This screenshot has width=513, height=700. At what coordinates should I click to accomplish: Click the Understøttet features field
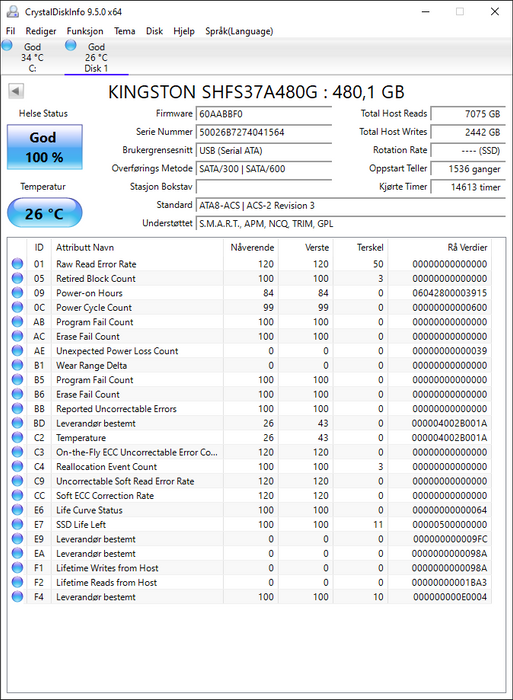click(350, 224)
